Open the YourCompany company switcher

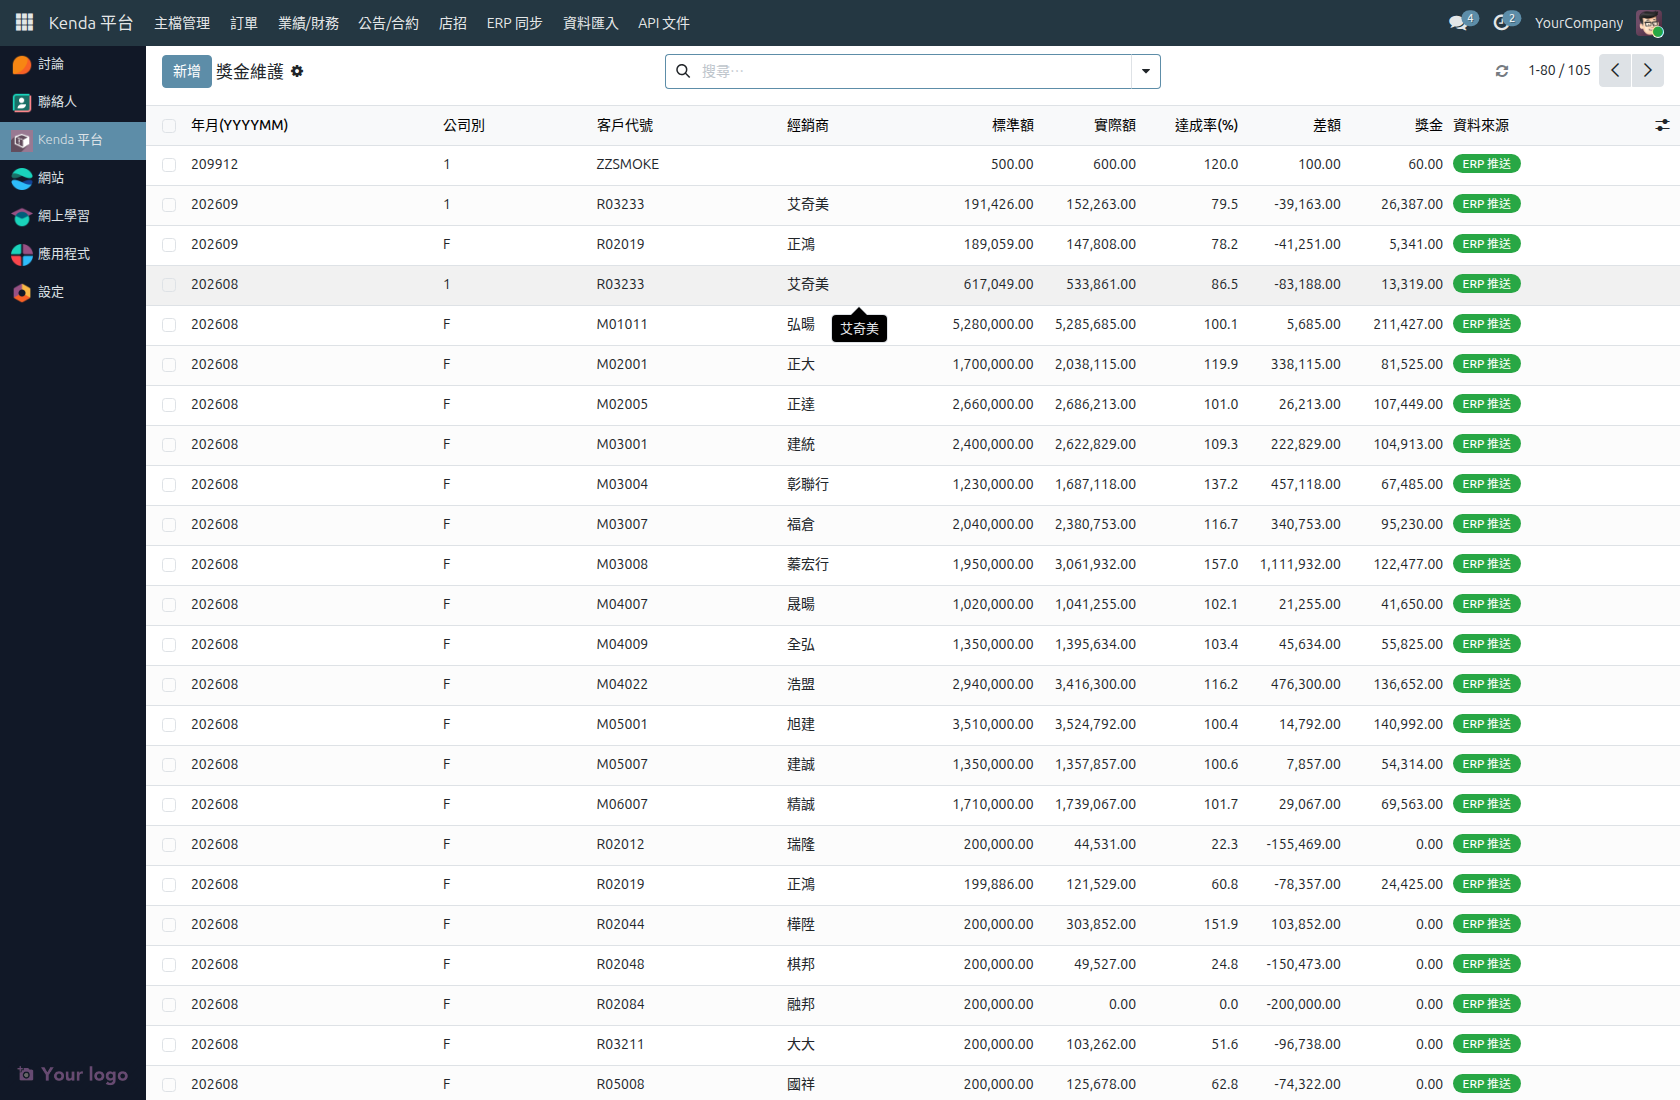coord(1579,23)
